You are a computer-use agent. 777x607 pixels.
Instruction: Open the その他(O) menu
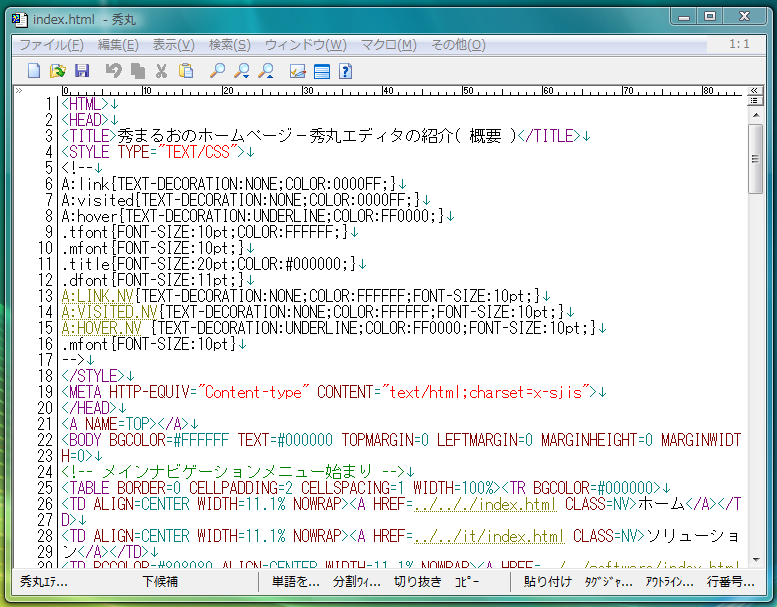(458, 45)
